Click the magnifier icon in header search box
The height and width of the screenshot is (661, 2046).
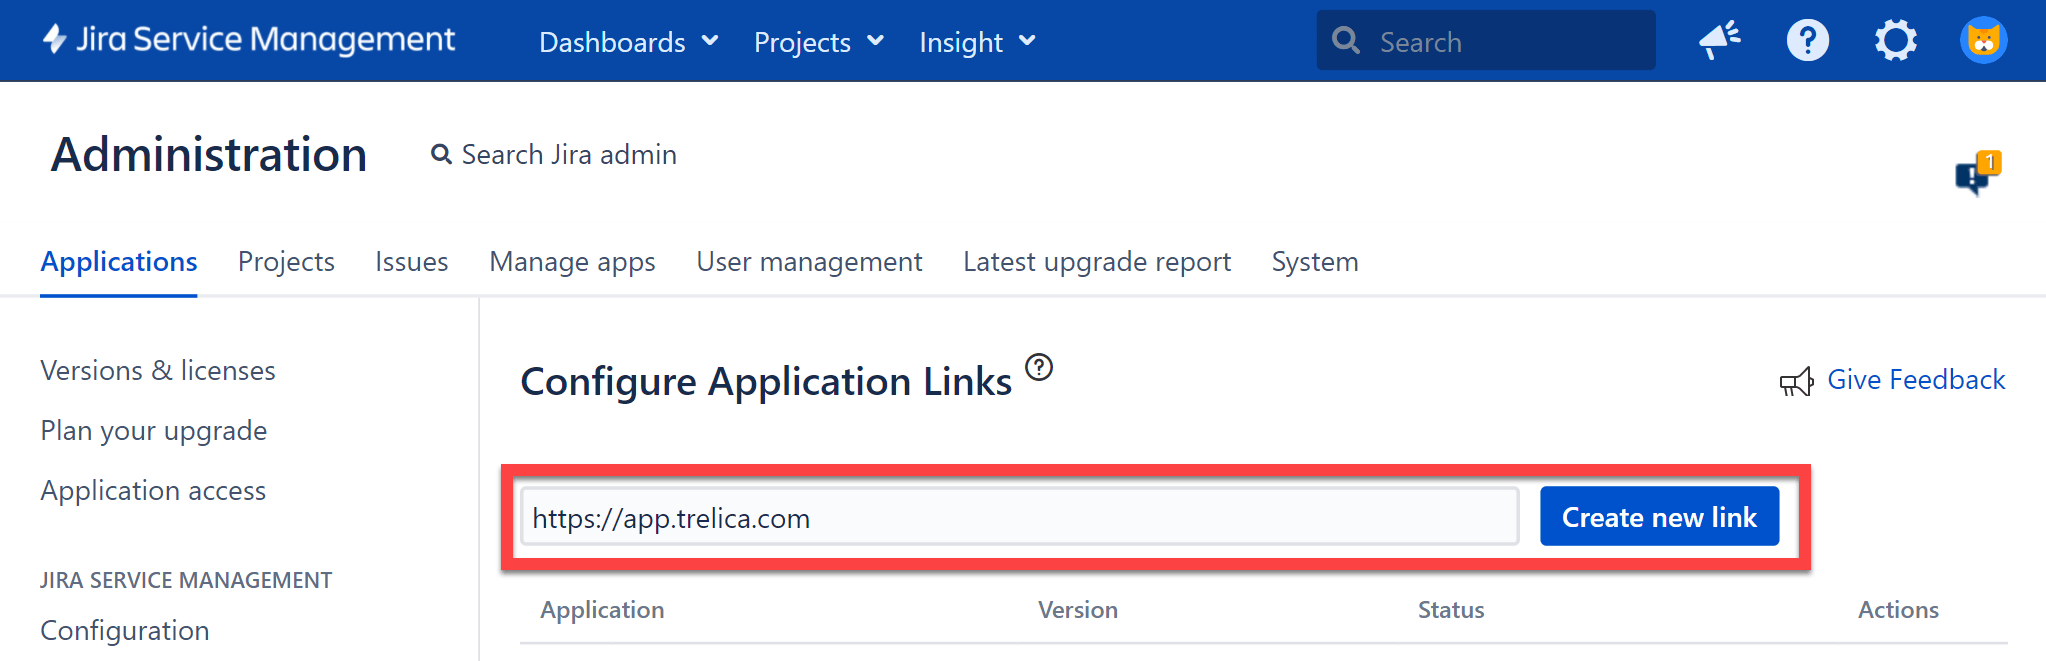point(1346,41)
